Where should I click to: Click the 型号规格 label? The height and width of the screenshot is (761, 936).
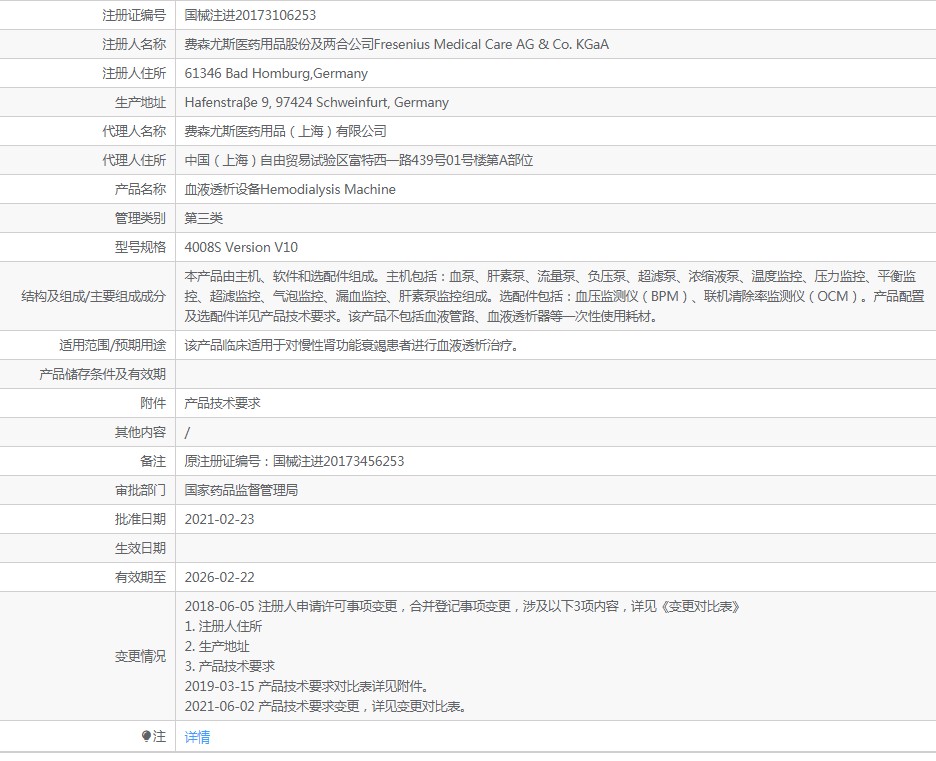[x=140, y=247]
